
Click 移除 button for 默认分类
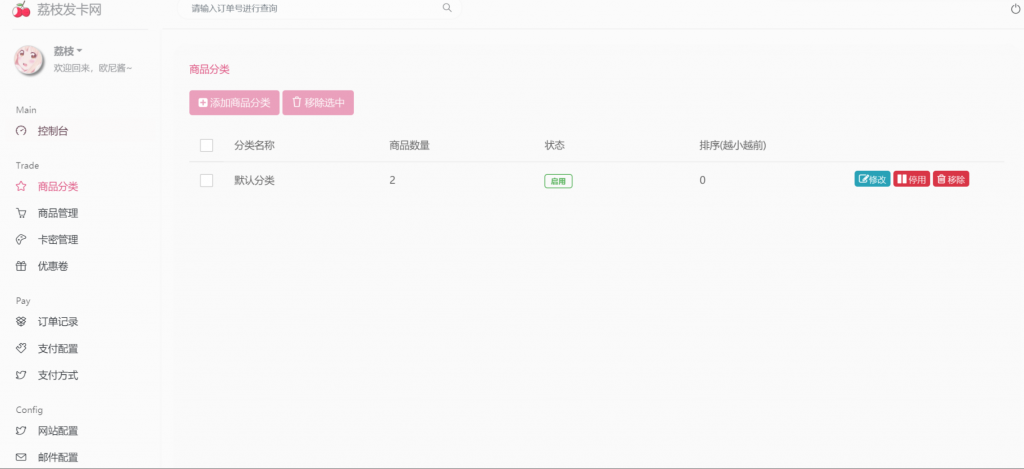coord(951,179)
